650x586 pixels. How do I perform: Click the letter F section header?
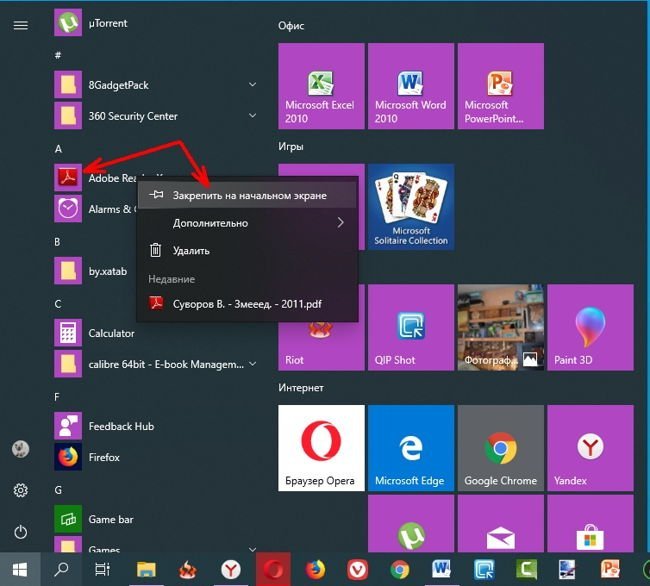[x=57, y=397]
